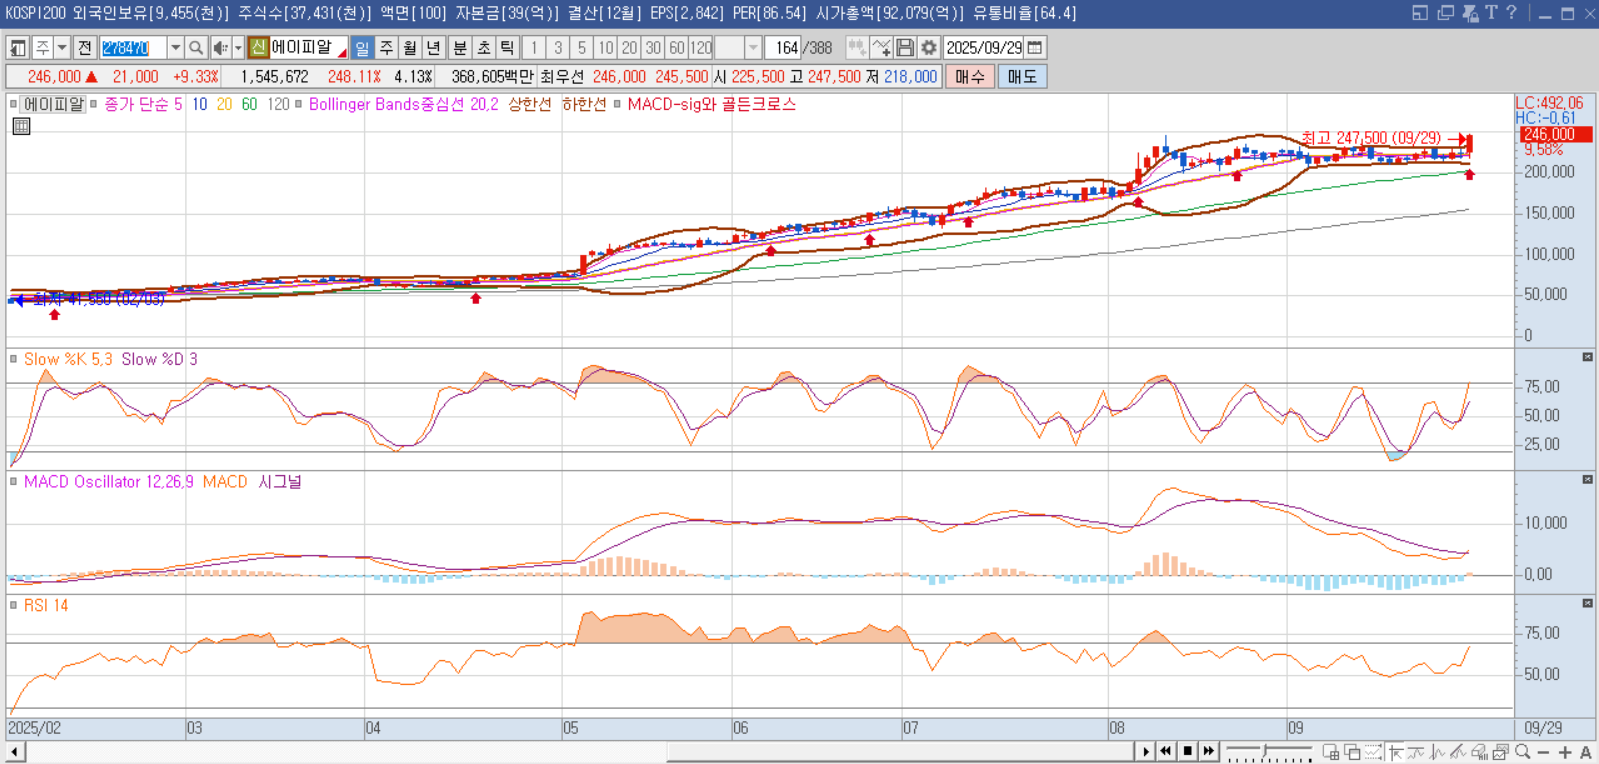
Task: Click the 매도 sell button
Action: (x=1022, y=77)
